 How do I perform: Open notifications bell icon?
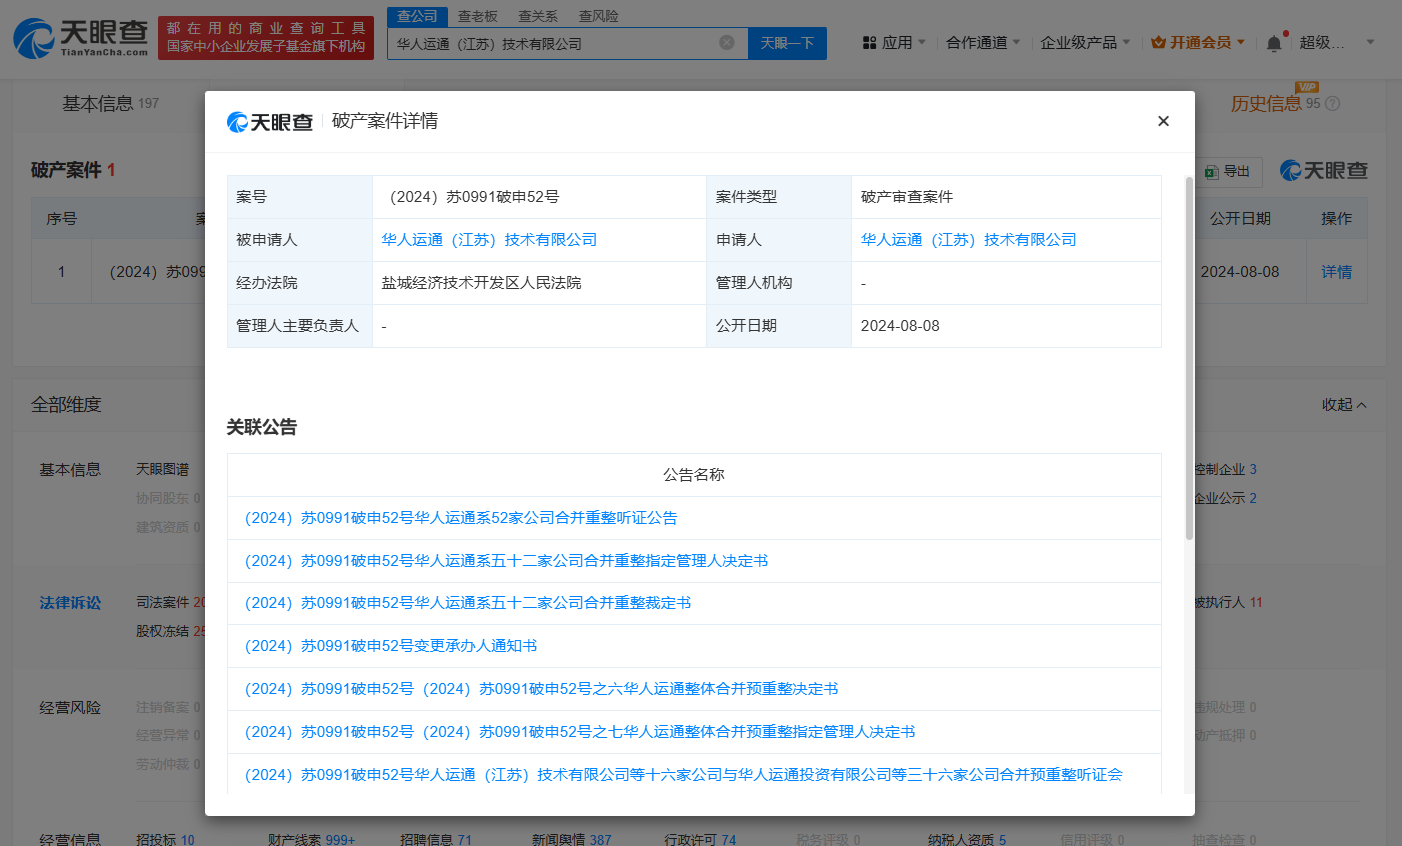pyautogui.click(x=1273, y=43)
